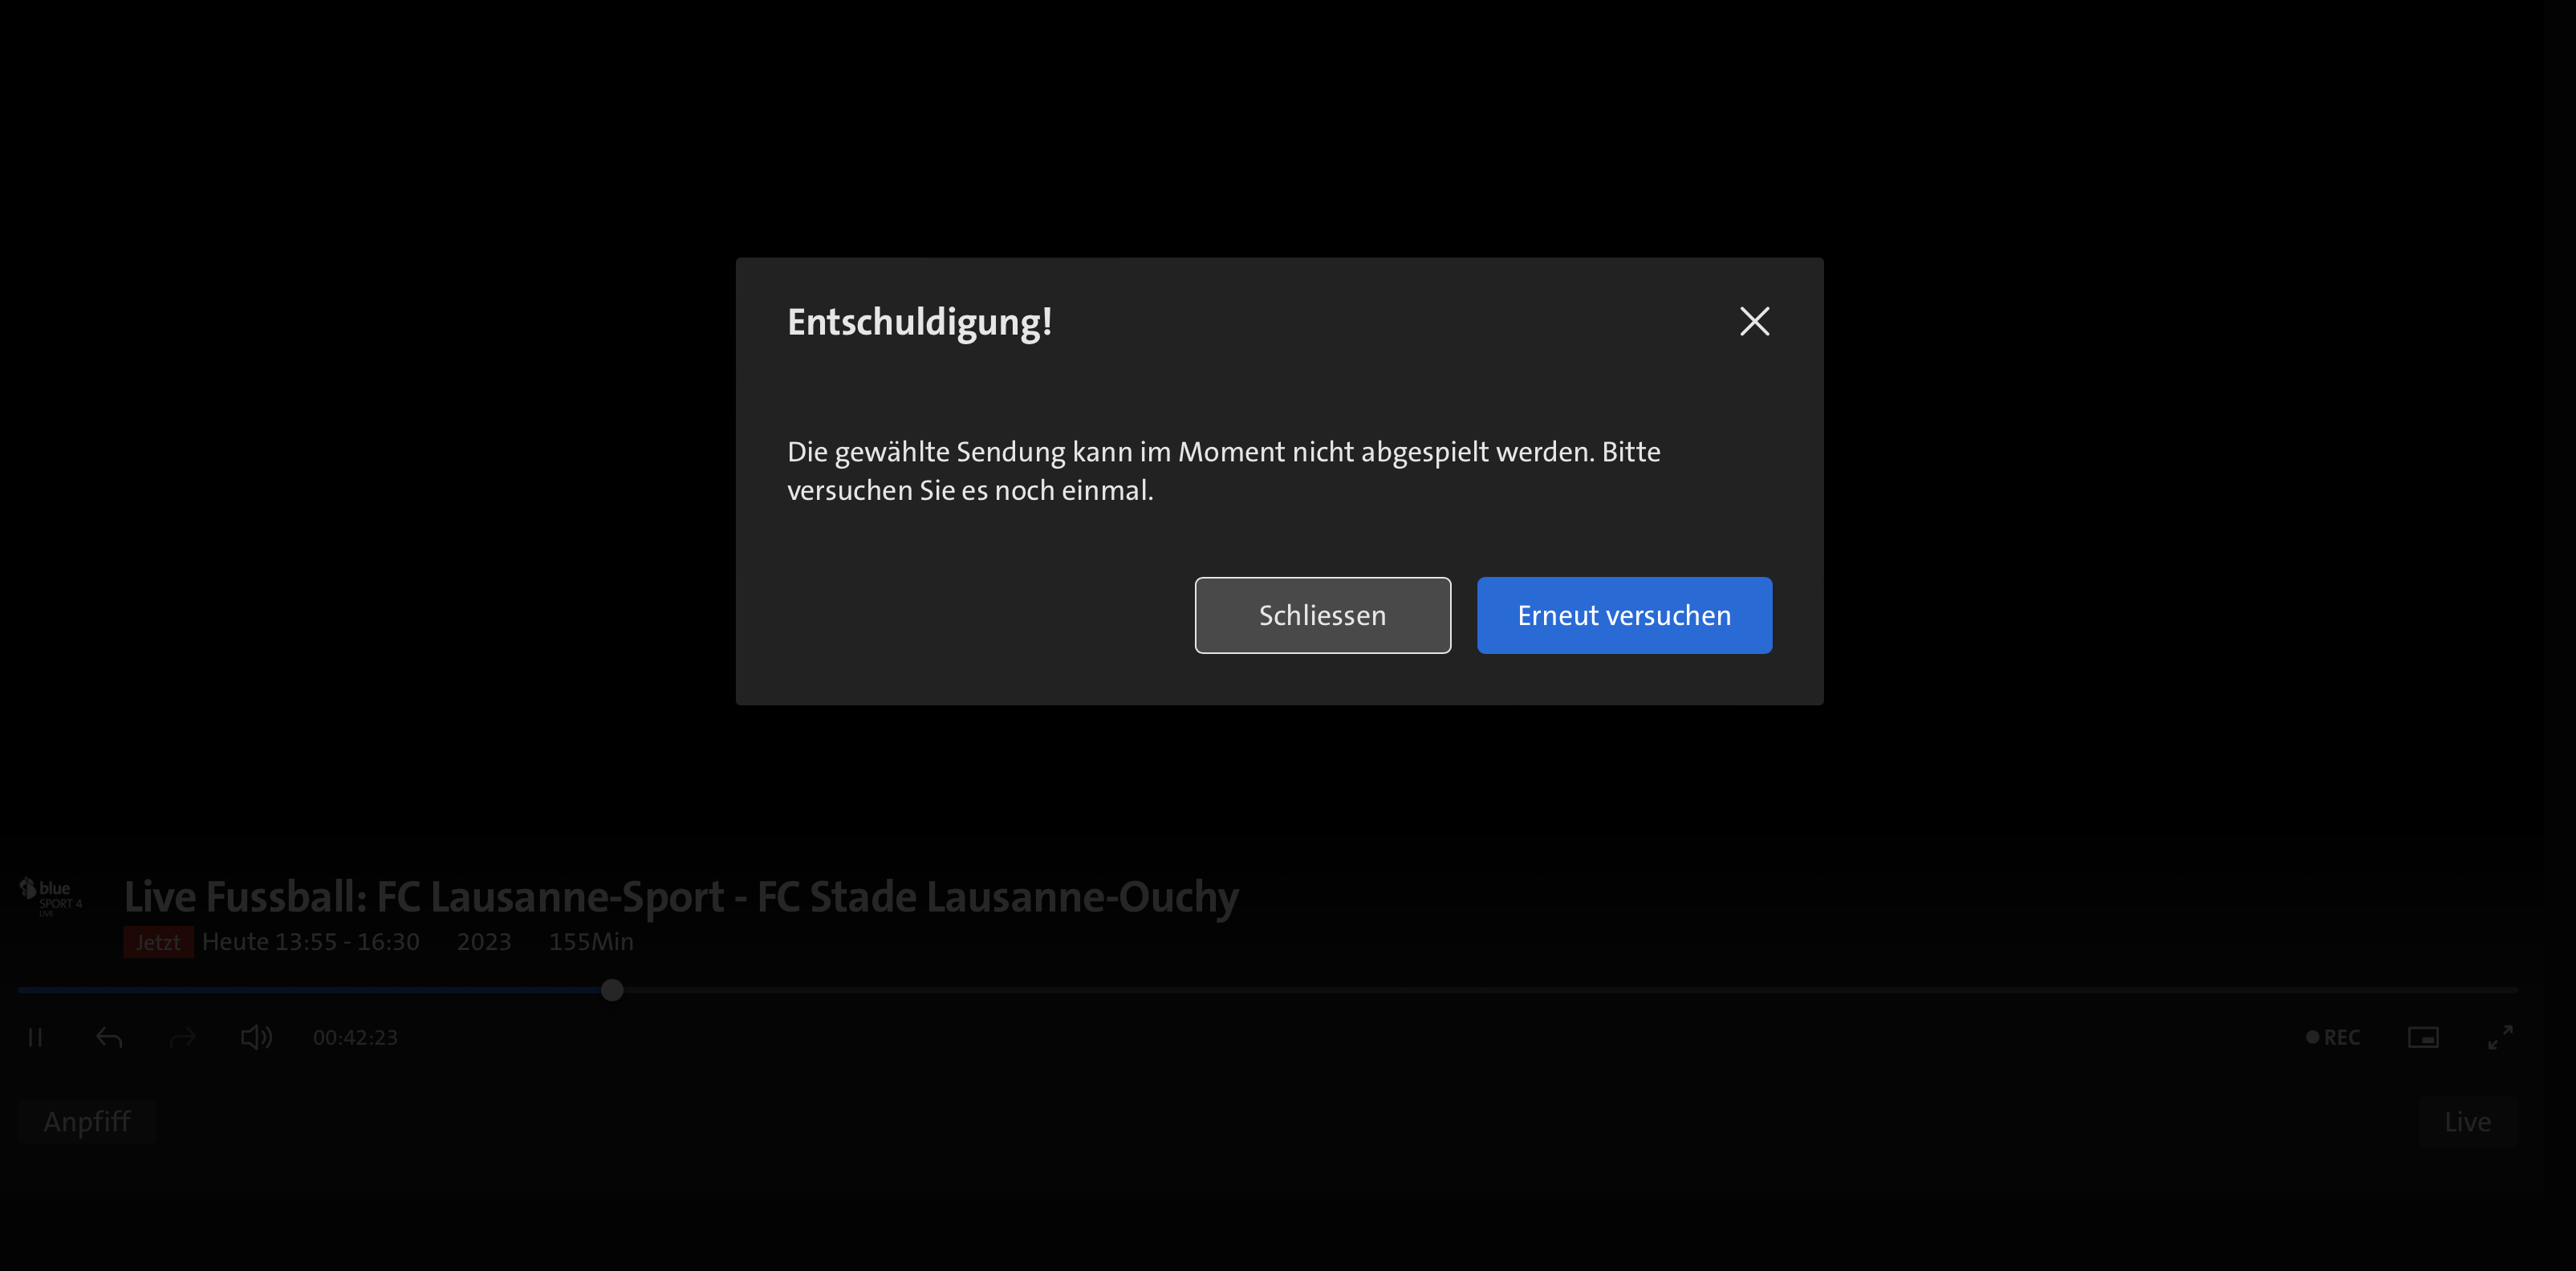Toggle fullscreen with expand arrows icon
This screenshot has width=2576, height=1271.
click(x=2500, y=1037)
